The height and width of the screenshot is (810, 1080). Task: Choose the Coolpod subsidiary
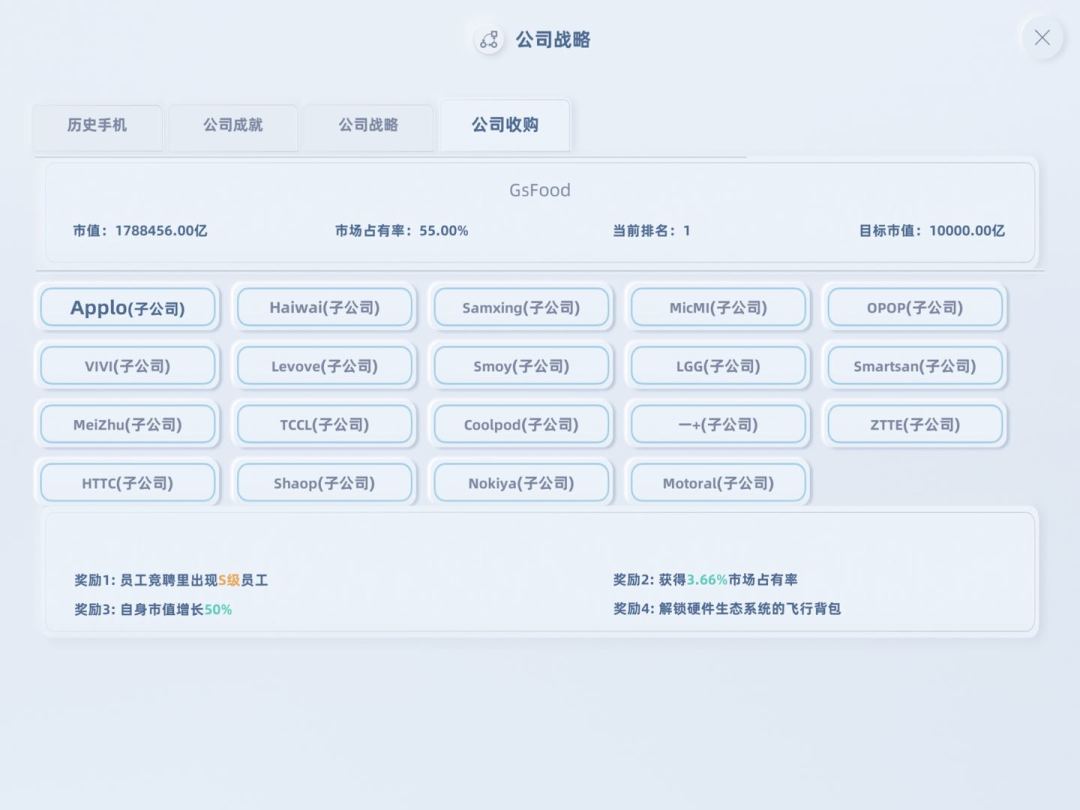coord(521,424)
